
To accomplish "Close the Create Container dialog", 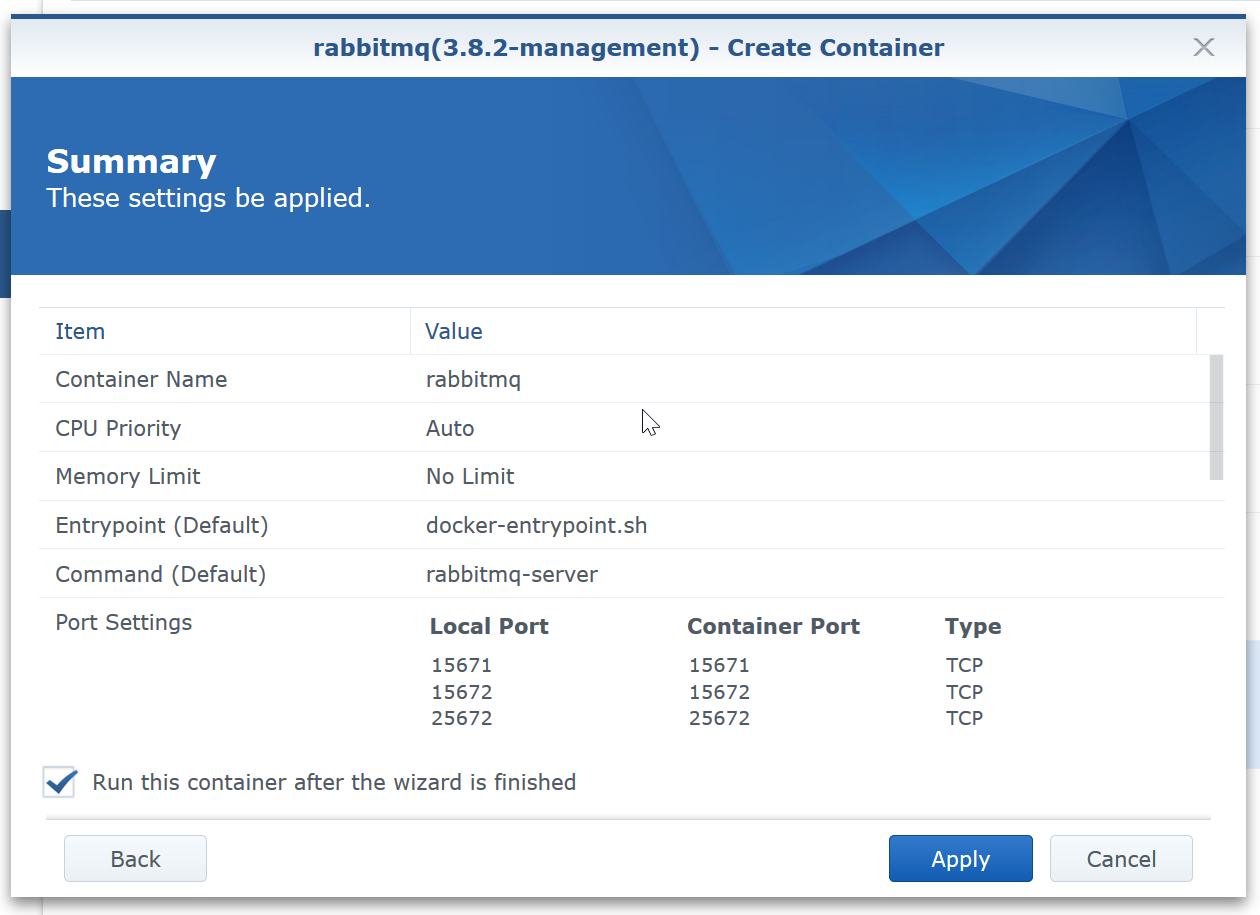I will [x=1203, y=47].
